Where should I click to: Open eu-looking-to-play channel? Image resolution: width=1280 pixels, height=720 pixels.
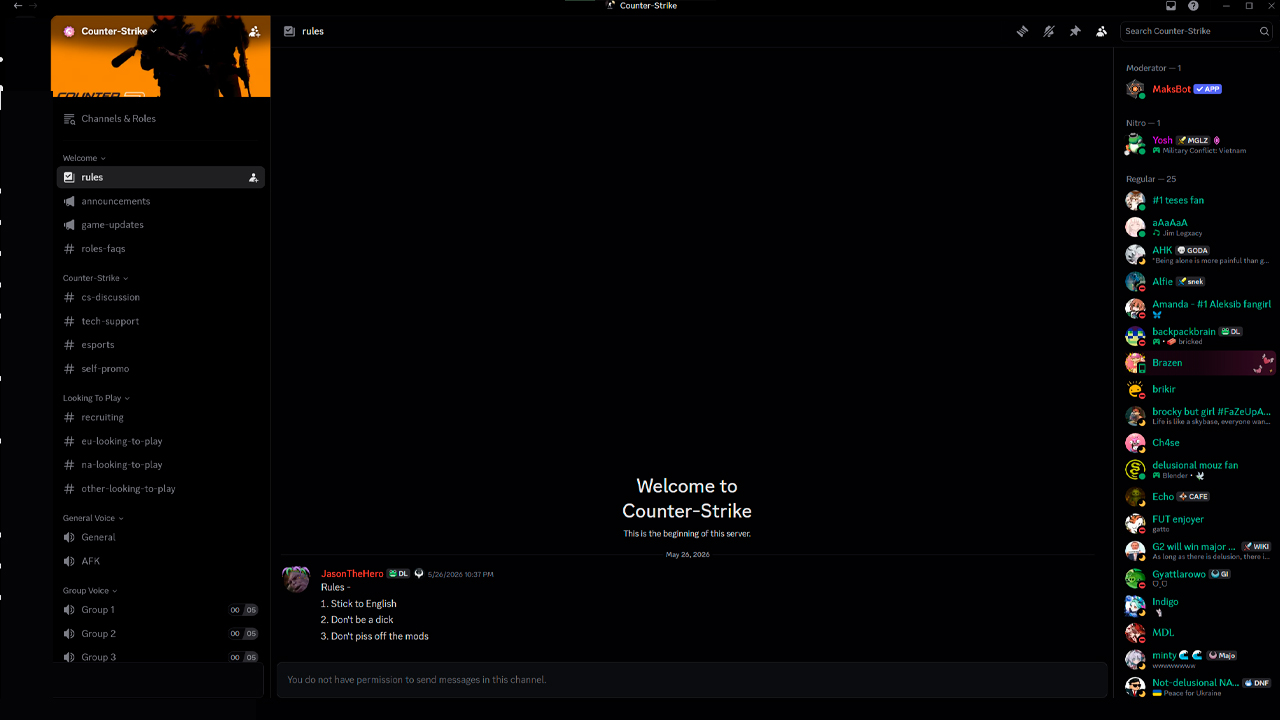pos(161,441)
